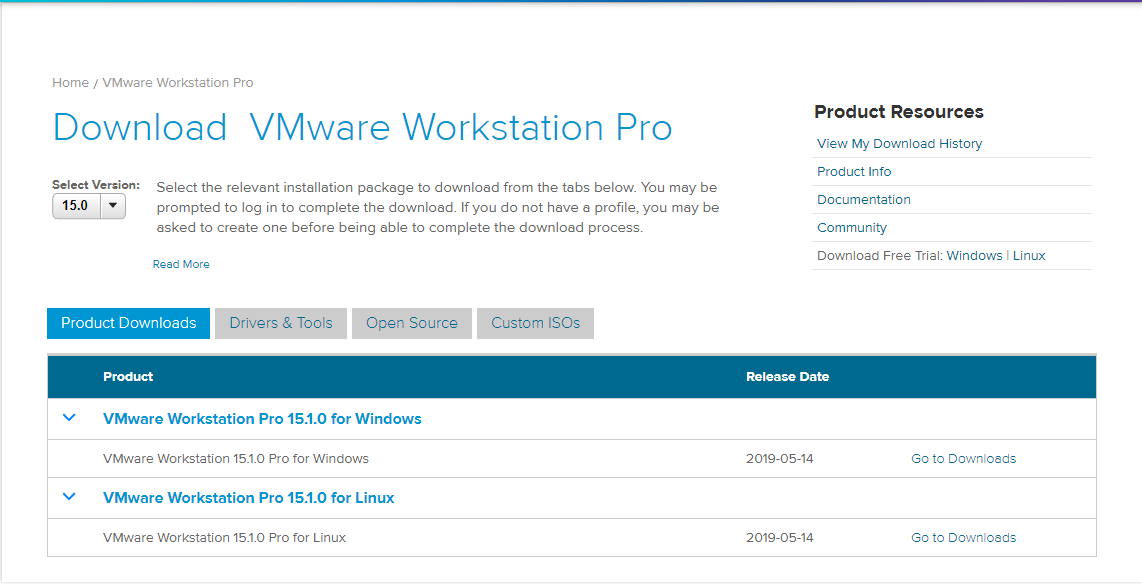Visit the Community link
Image resolution: width=1142 pixels, height=584 pixels.
pyautogui.click(x=851, y=227)
